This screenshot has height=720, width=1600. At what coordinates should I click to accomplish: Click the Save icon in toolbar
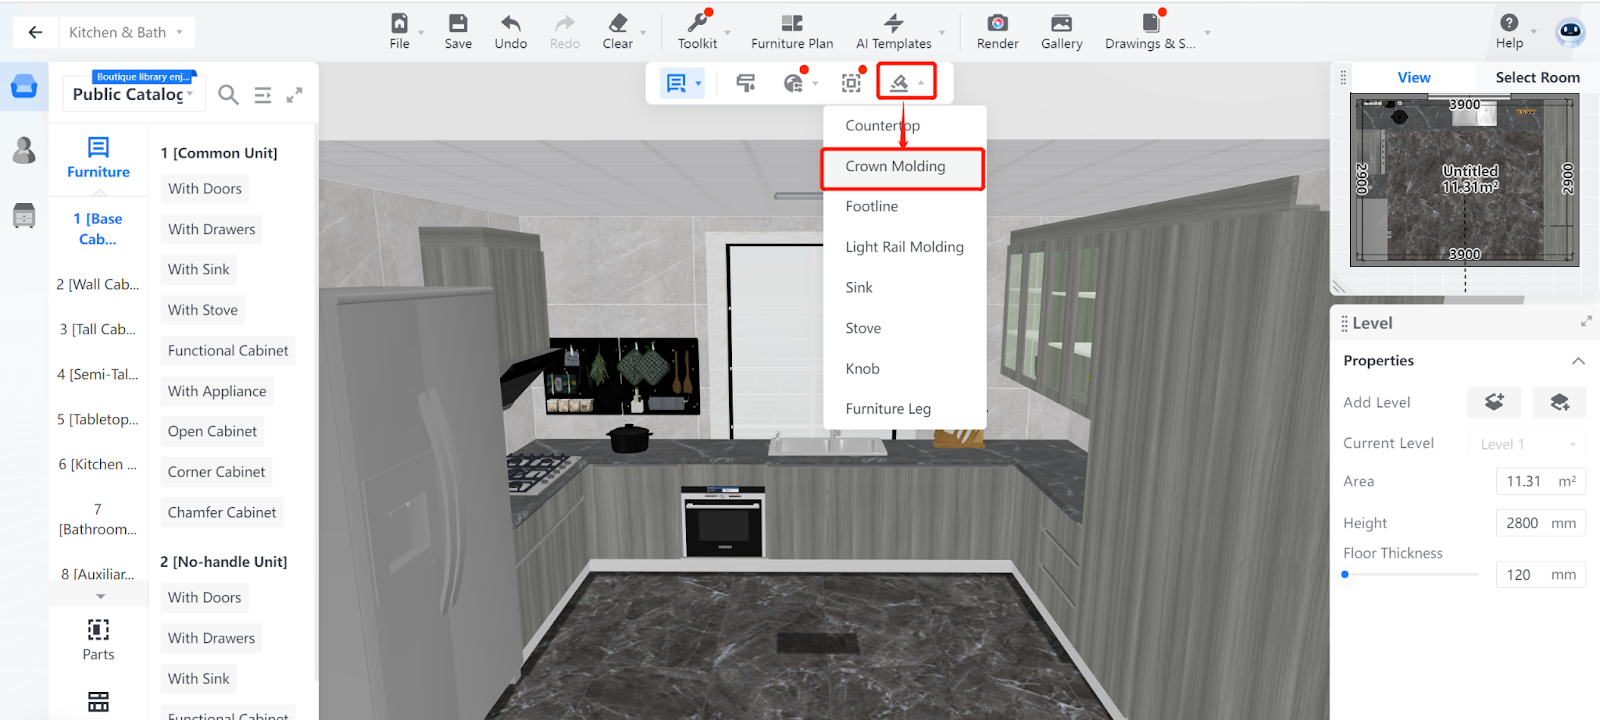(x=458, y=24)
